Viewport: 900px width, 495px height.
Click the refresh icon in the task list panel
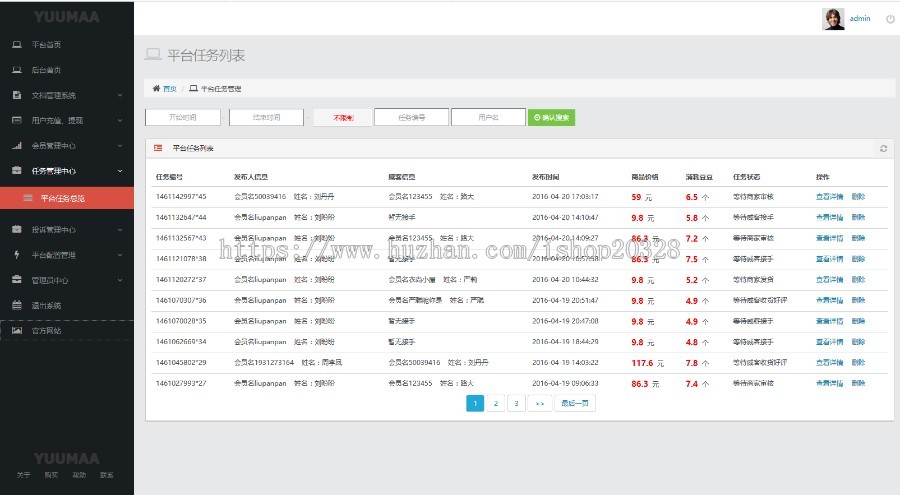point(883,148)
